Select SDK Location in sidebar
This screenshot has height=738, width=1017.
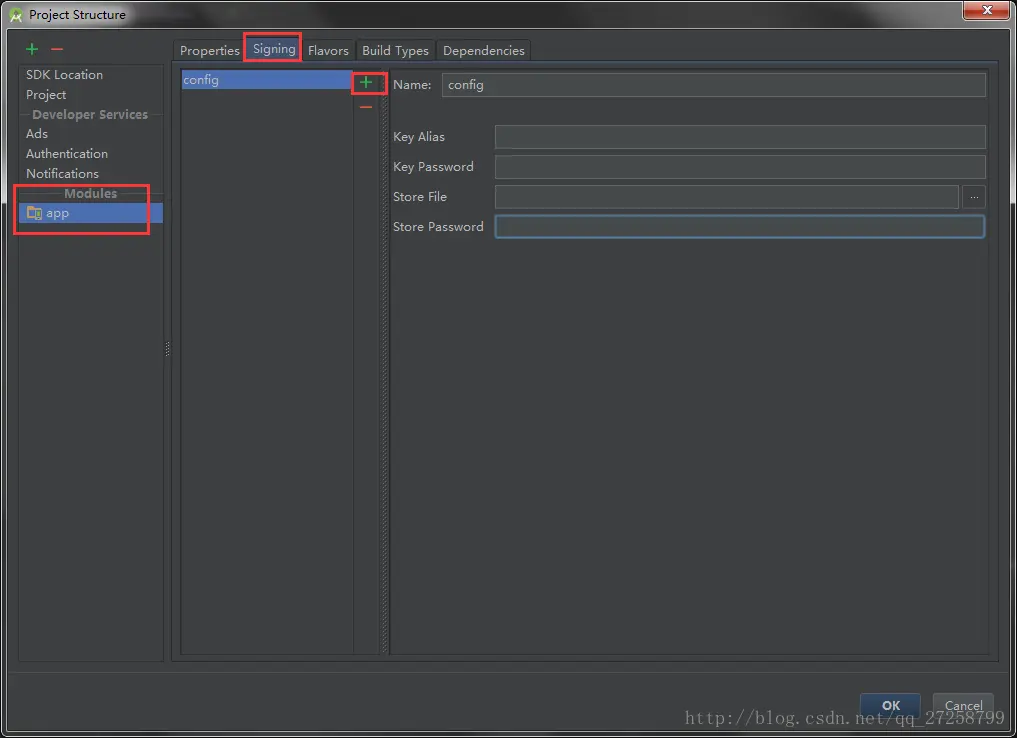pyautogui.click(x=64, y=75)
